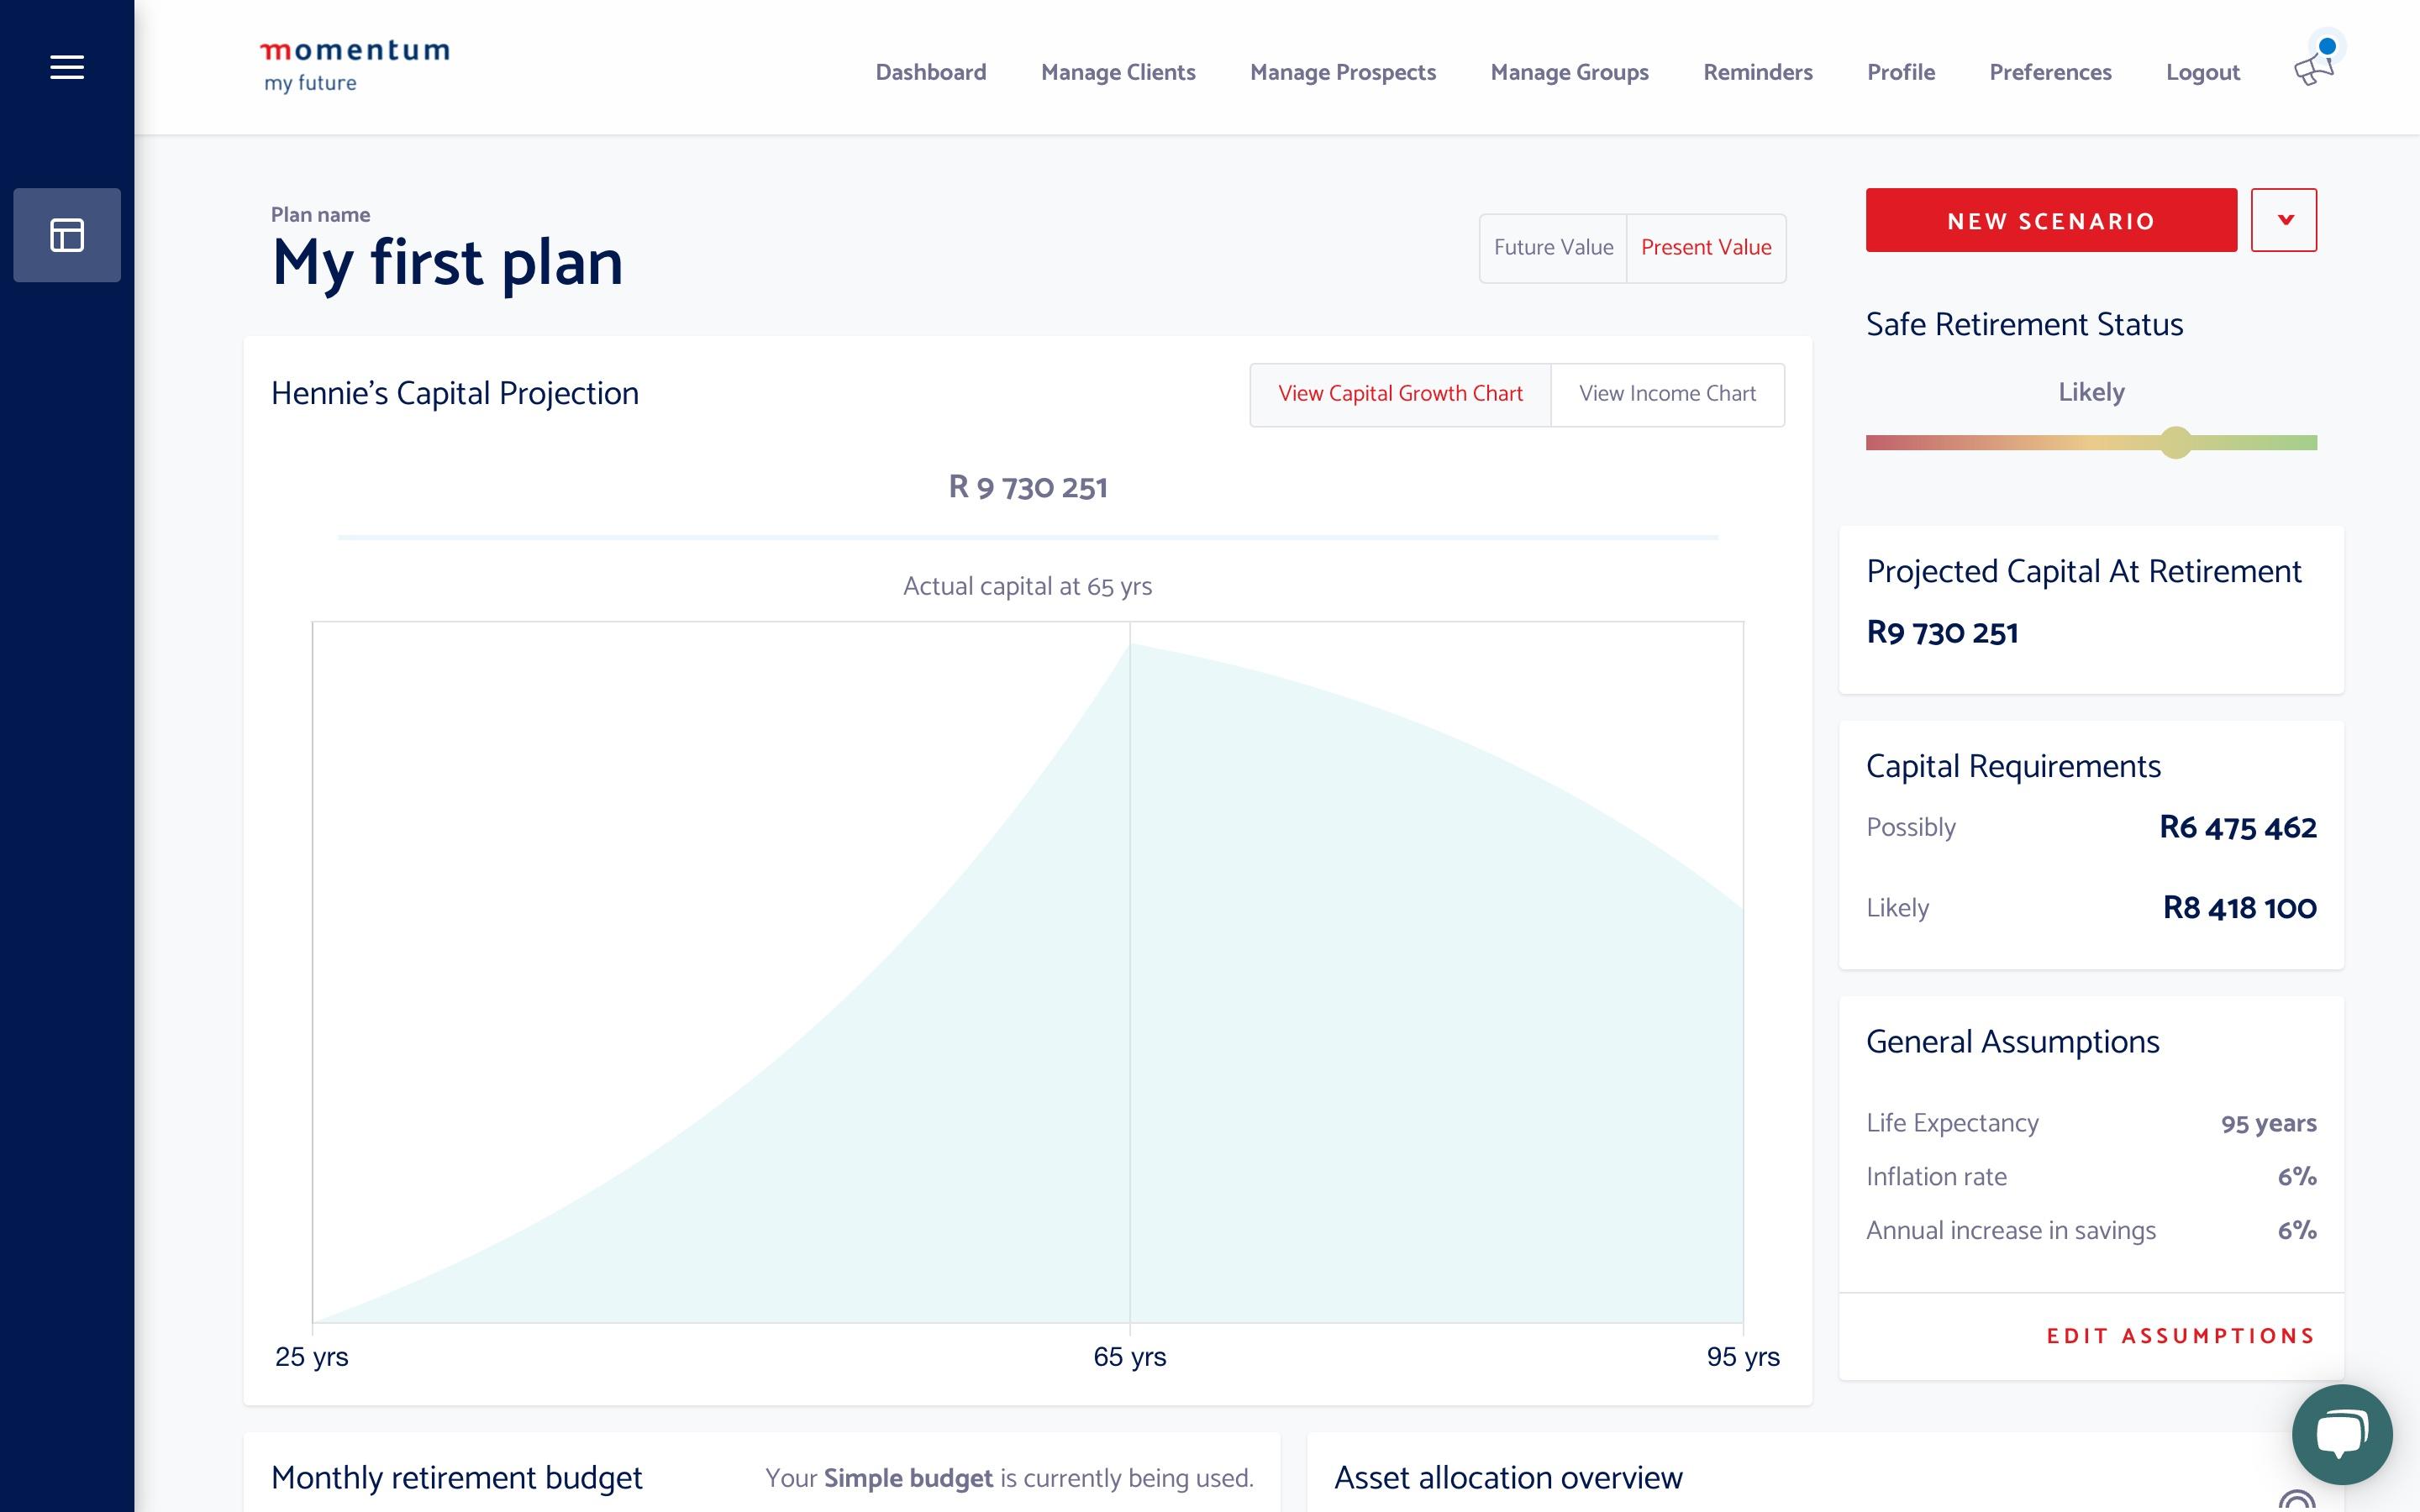Go to Dashboard
The width and height of the screenshot is (2420, 1512).
point(931,72)
